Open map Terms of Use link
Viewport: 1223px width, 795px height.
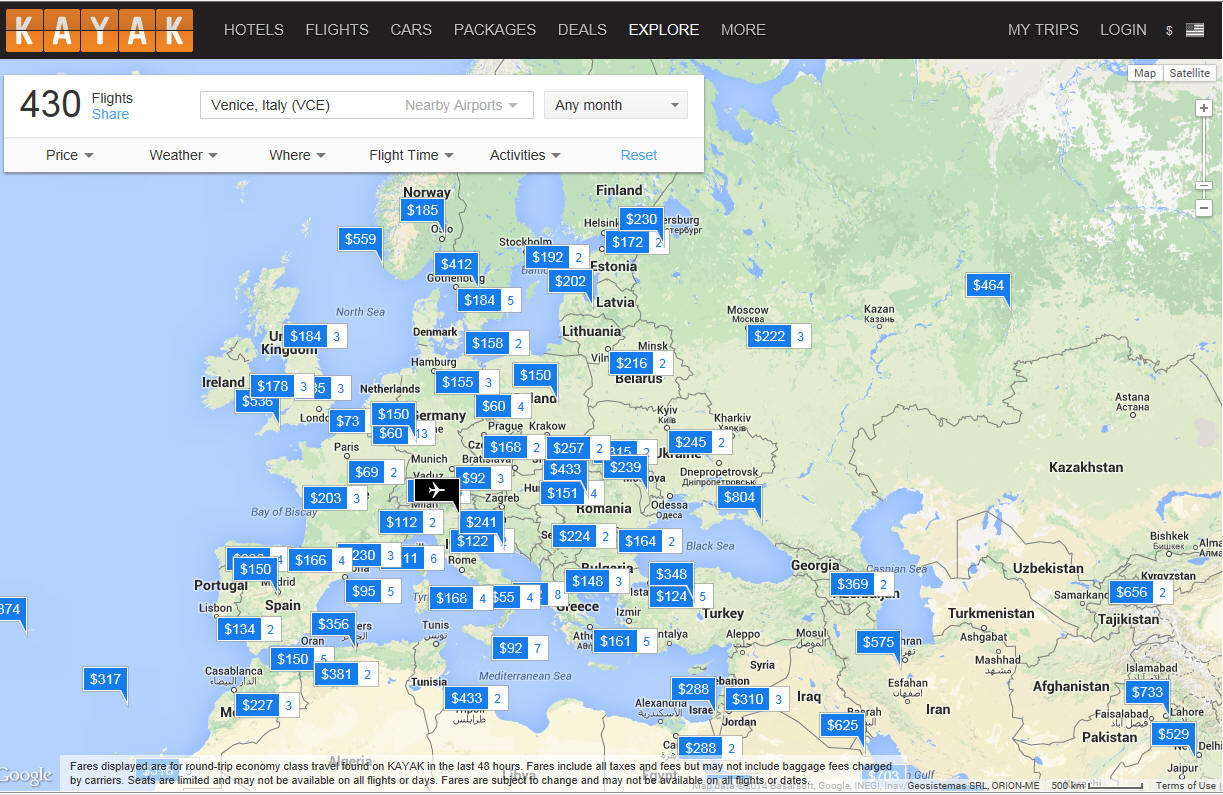1186,786
